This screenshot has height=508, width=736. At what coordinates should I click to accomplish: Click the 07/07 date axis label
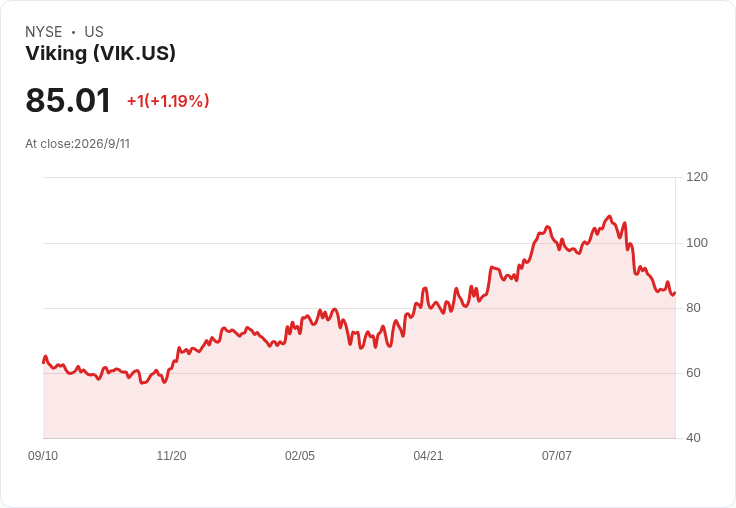[557, 455]
